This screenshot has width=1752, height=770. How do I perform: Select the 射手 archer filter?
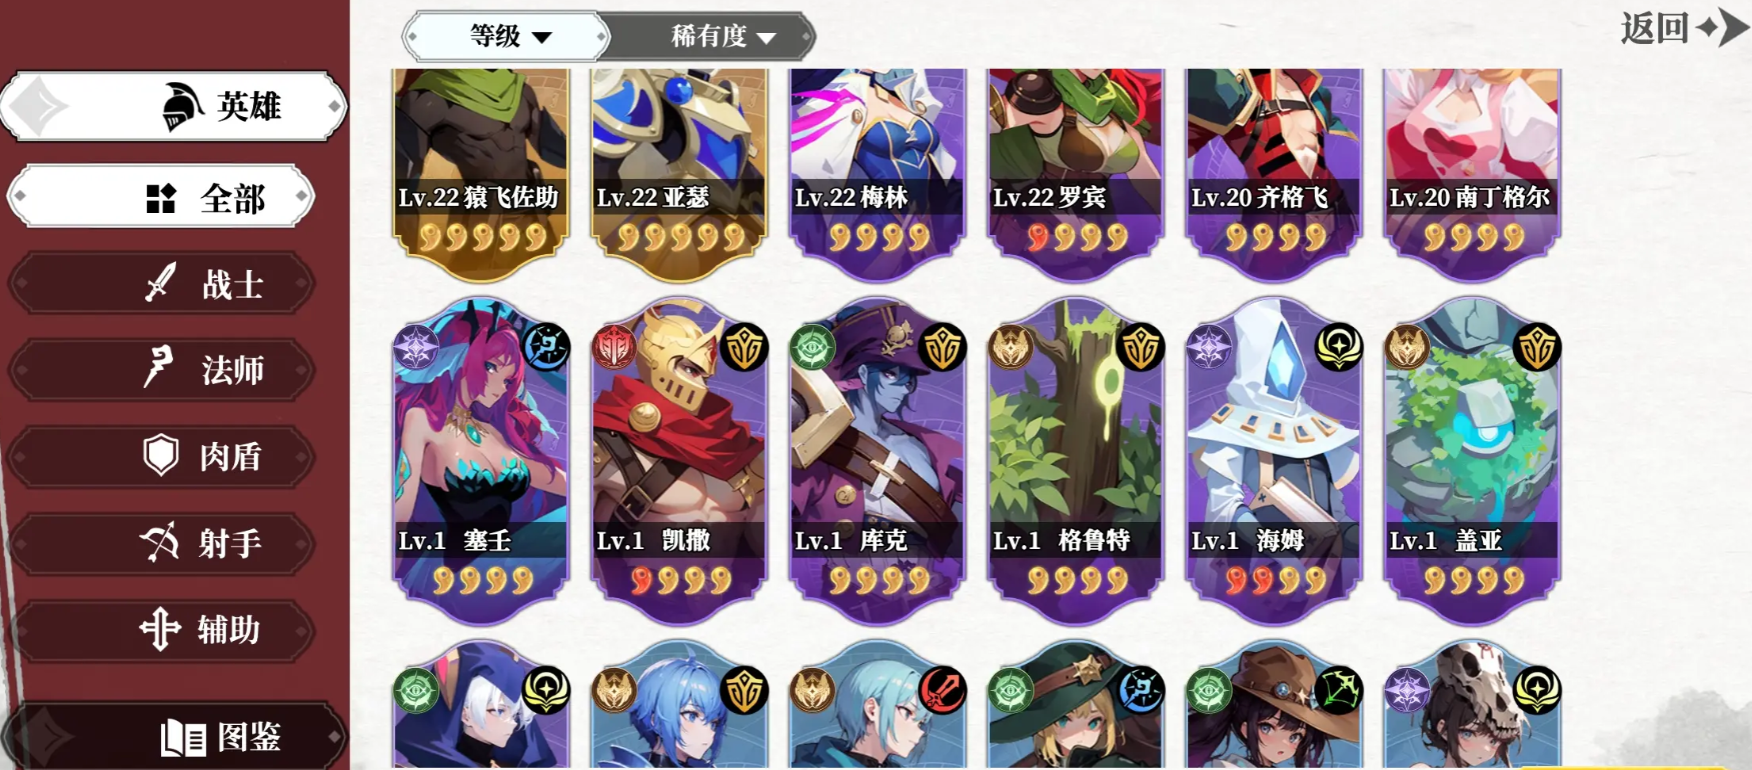(x=162, y=543)
